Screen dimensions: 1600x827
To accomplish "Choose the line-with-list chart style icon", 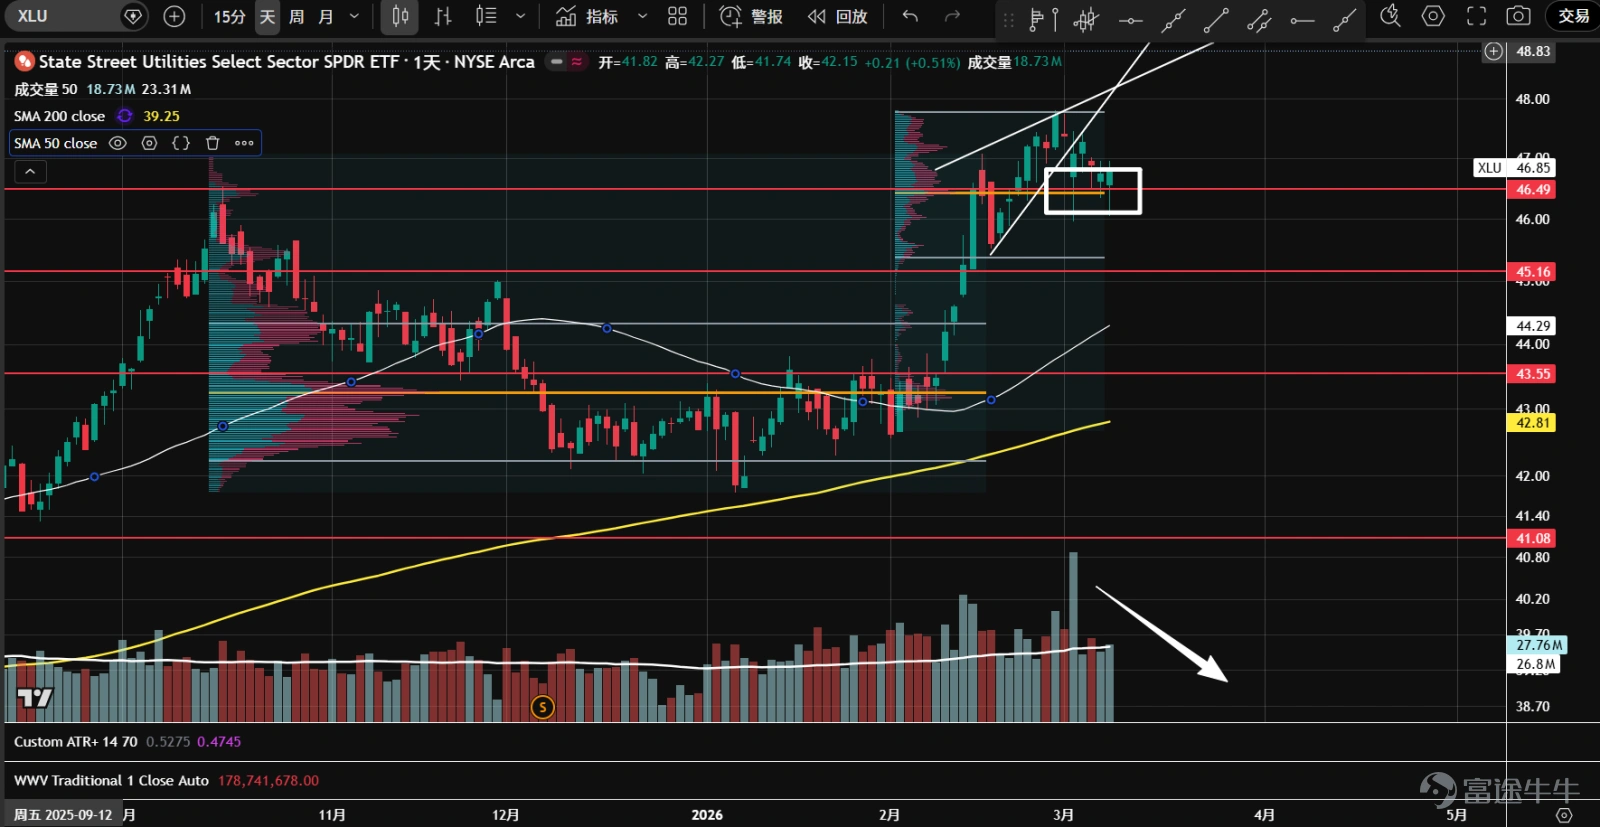I will [x=486, y=16].
